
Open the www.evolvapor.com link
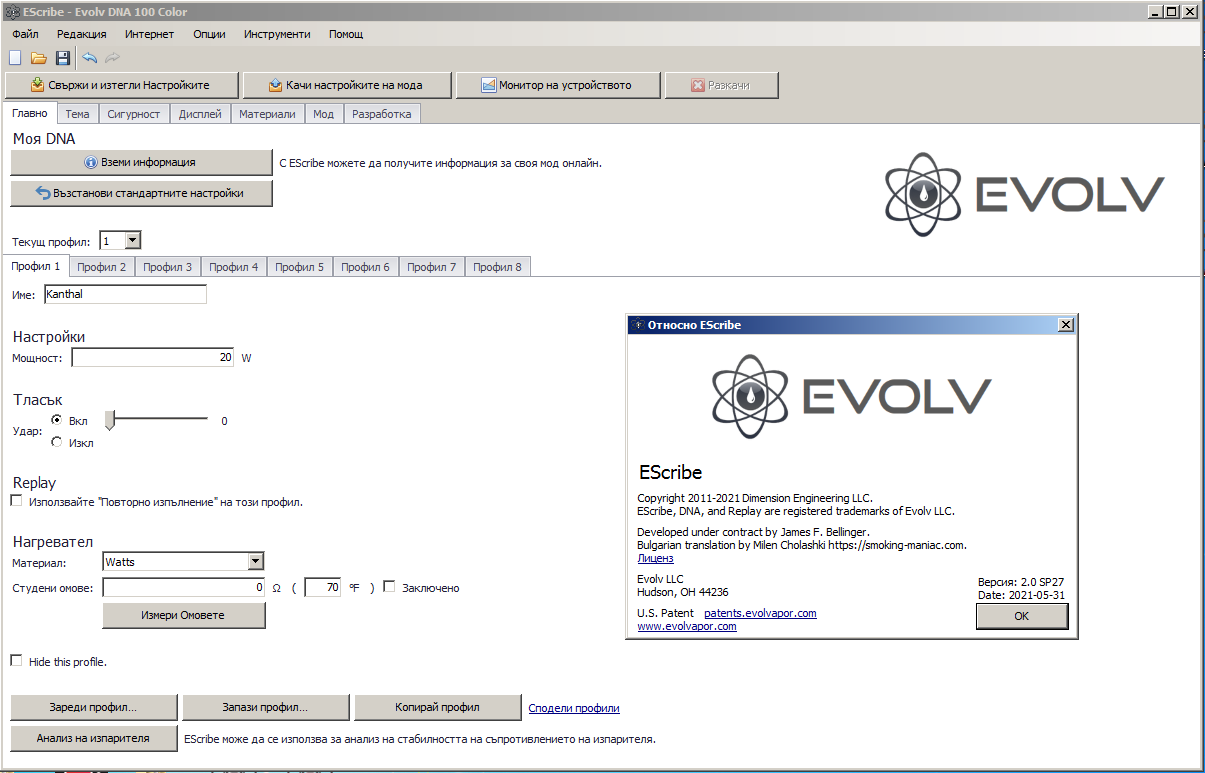[x=687, y=627]
